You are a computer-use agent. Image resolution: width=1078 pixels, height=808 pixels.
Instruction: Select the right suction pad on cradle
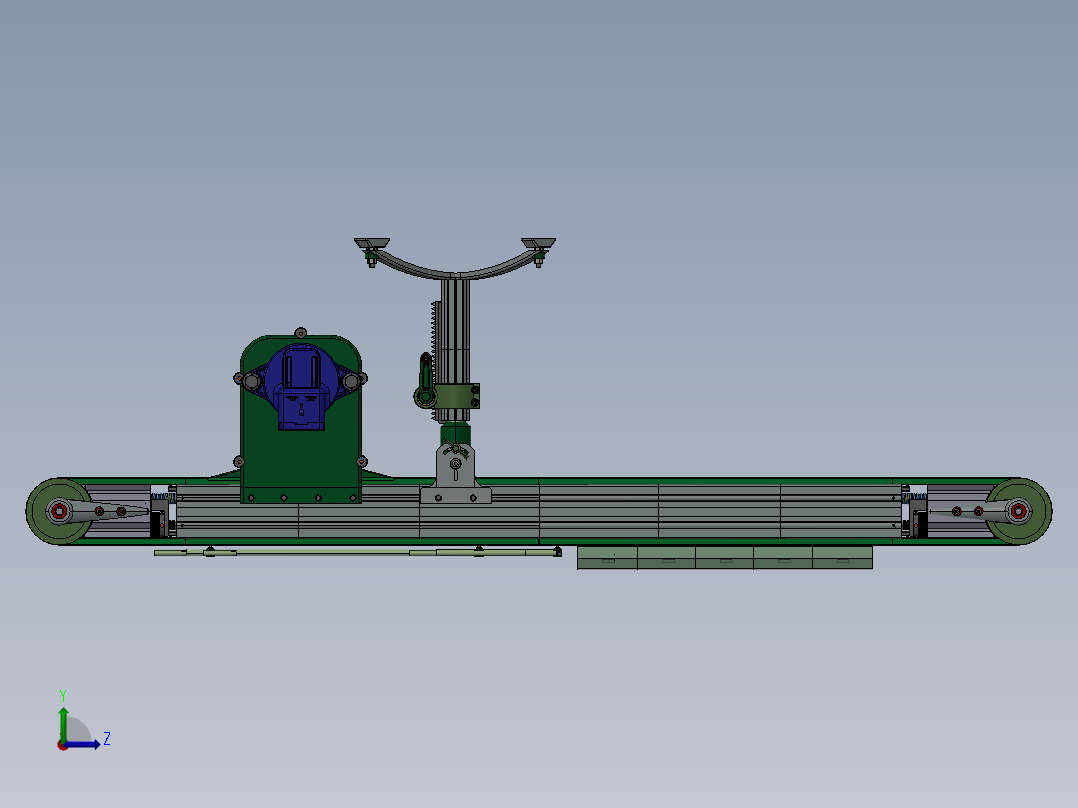[538, 244]
